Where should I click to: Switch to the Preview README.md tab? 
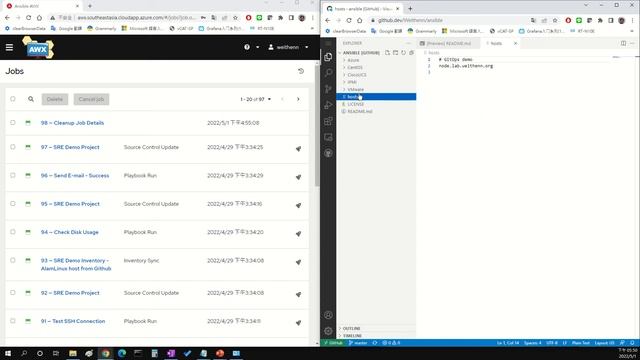tap(448, 43)
